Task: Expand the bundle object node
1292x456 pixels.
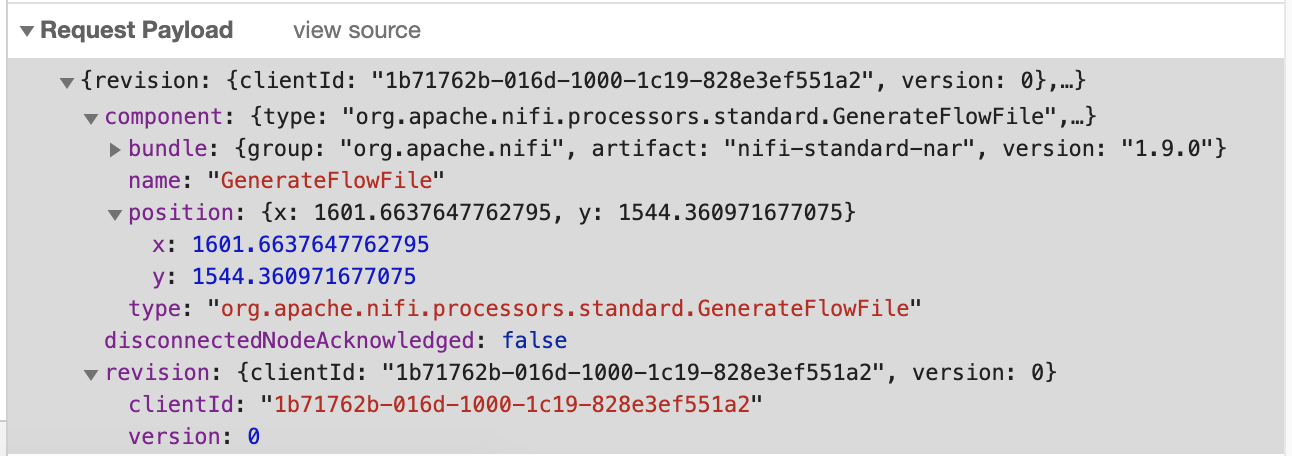Action: tap(115, 150)
